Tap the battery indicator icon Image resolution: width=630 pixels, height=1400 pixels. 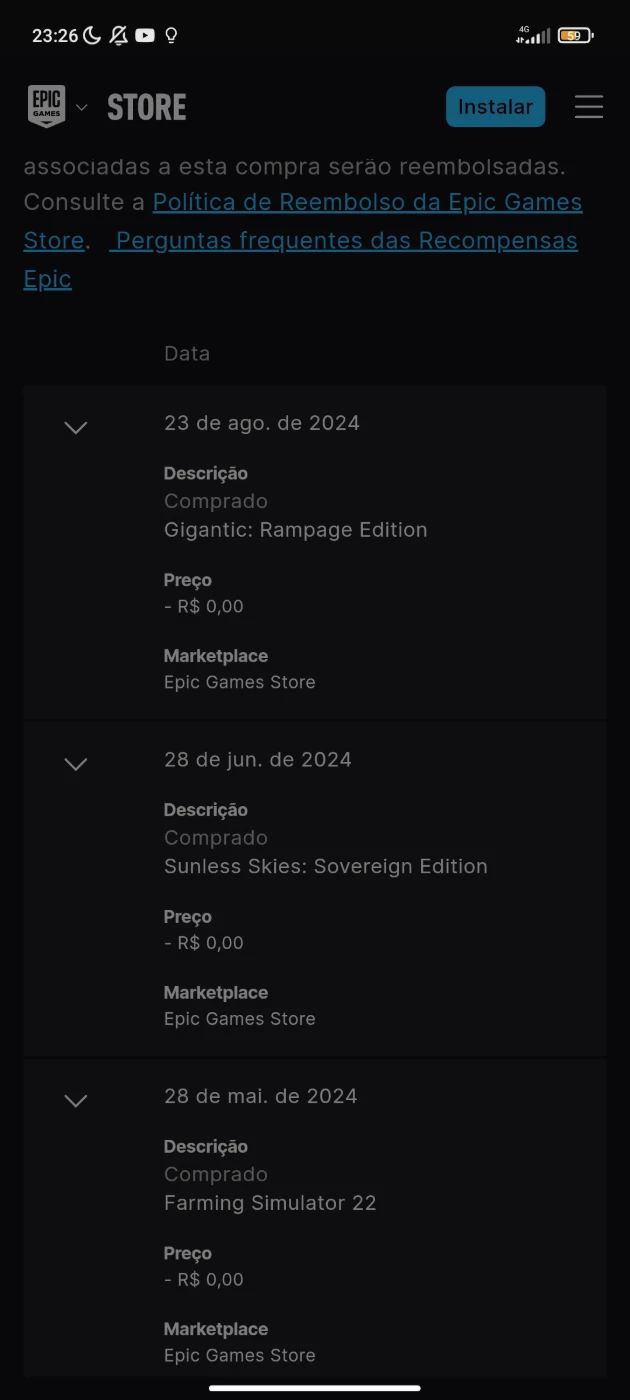click(575, 36)
